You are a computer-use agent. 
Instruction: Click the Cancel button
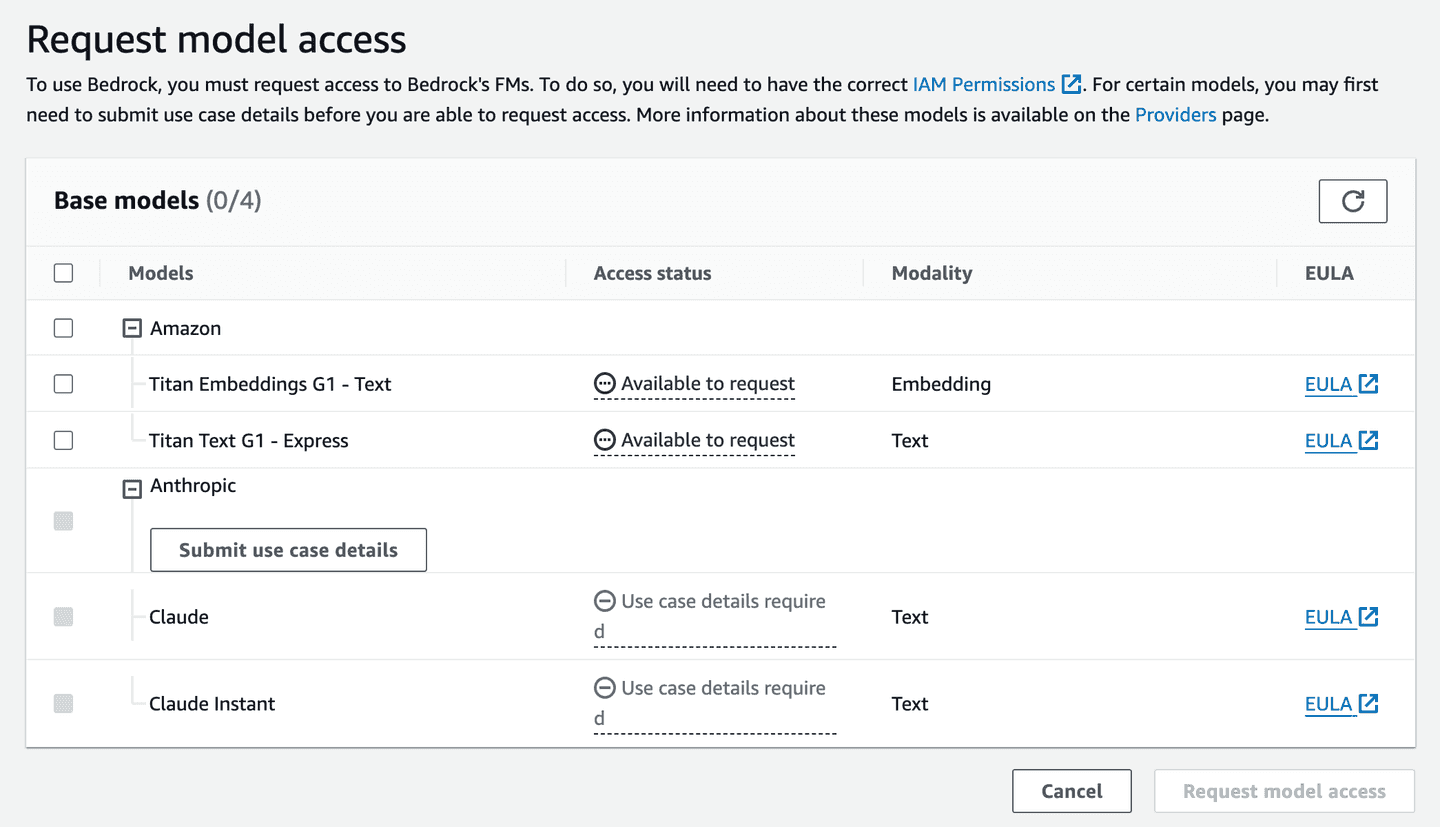point(1071,790)
